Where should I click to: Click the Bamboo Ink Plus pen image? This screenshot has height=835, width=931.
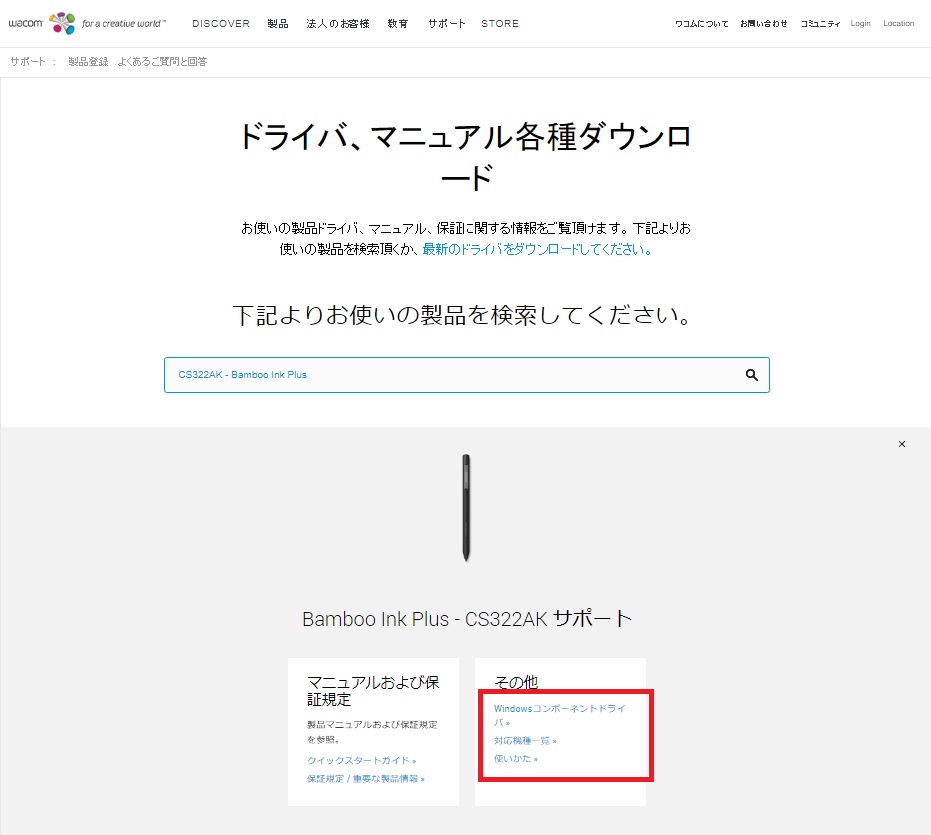[x=466, y=508]
